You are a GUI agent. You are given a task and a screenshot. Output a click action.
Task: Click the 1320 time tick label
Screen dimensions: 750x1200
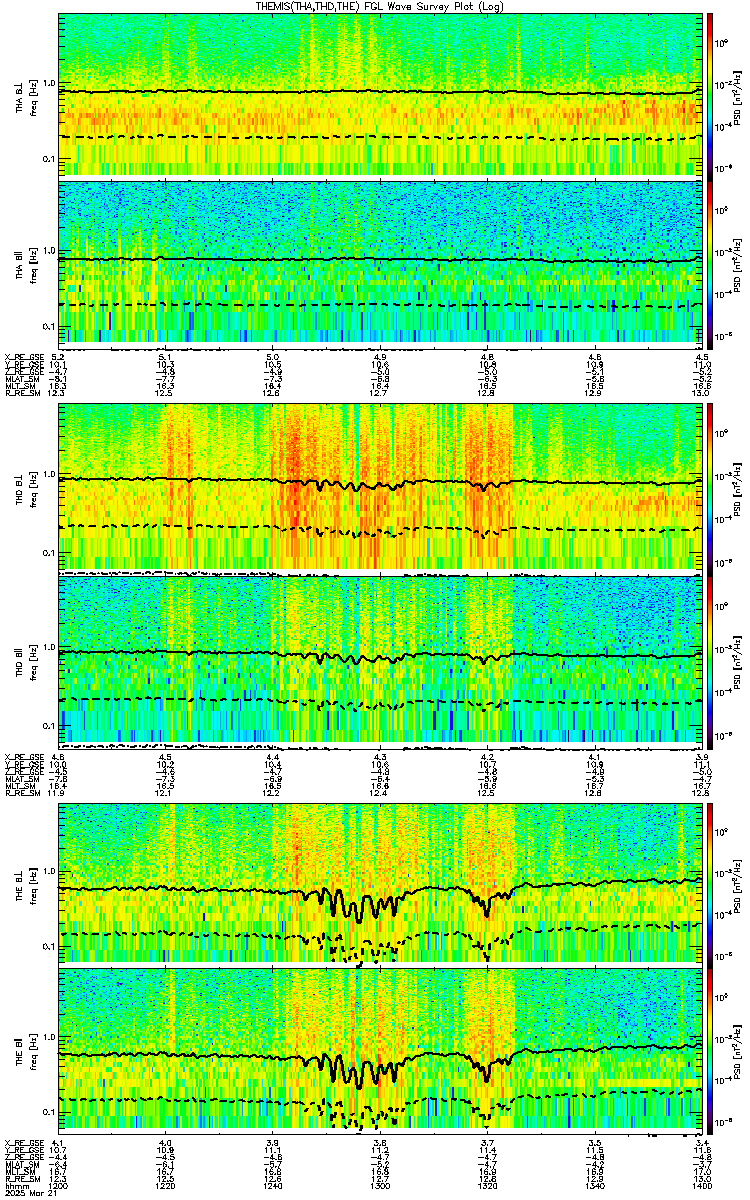pyautogui.click(x=487, y=1185)
